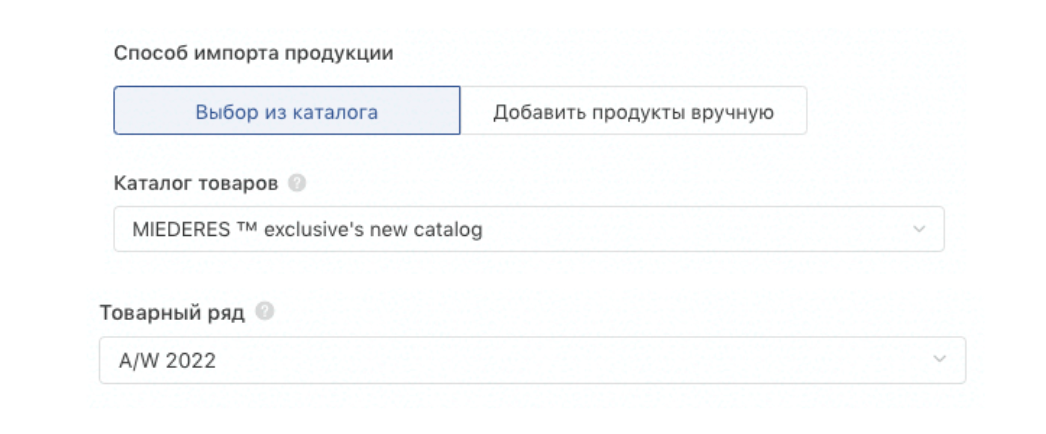1046x434 pixels.
Task: Expand MIEDERES exclusive's new catalog selector
Action: pos(529,229)
